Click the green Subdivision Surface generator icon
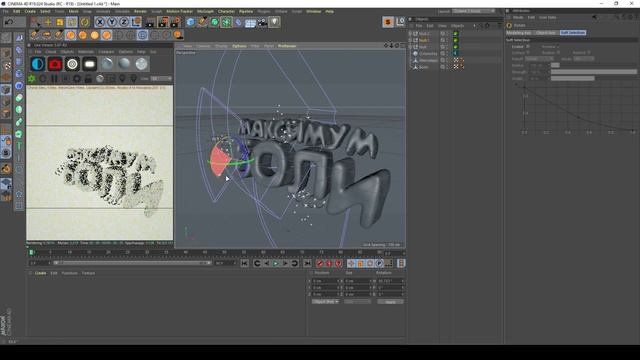The height and width of the screenshot is (360, 640). (214, 22)
